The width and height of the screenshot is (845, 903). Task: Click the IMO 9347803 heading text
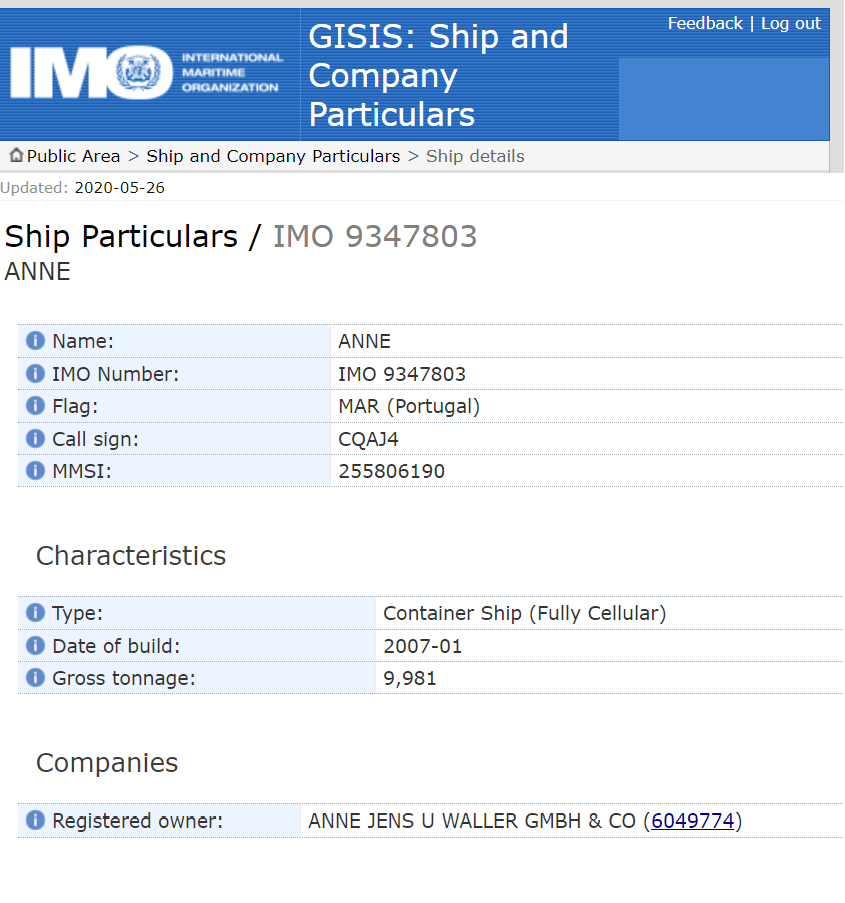[375, 237]
